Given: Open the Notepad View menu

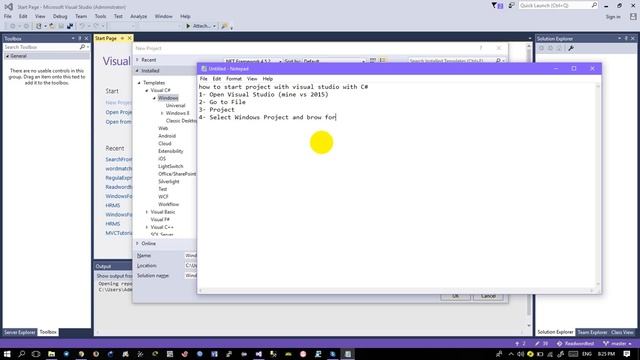Looking at the screenshot, I should 252,79.
